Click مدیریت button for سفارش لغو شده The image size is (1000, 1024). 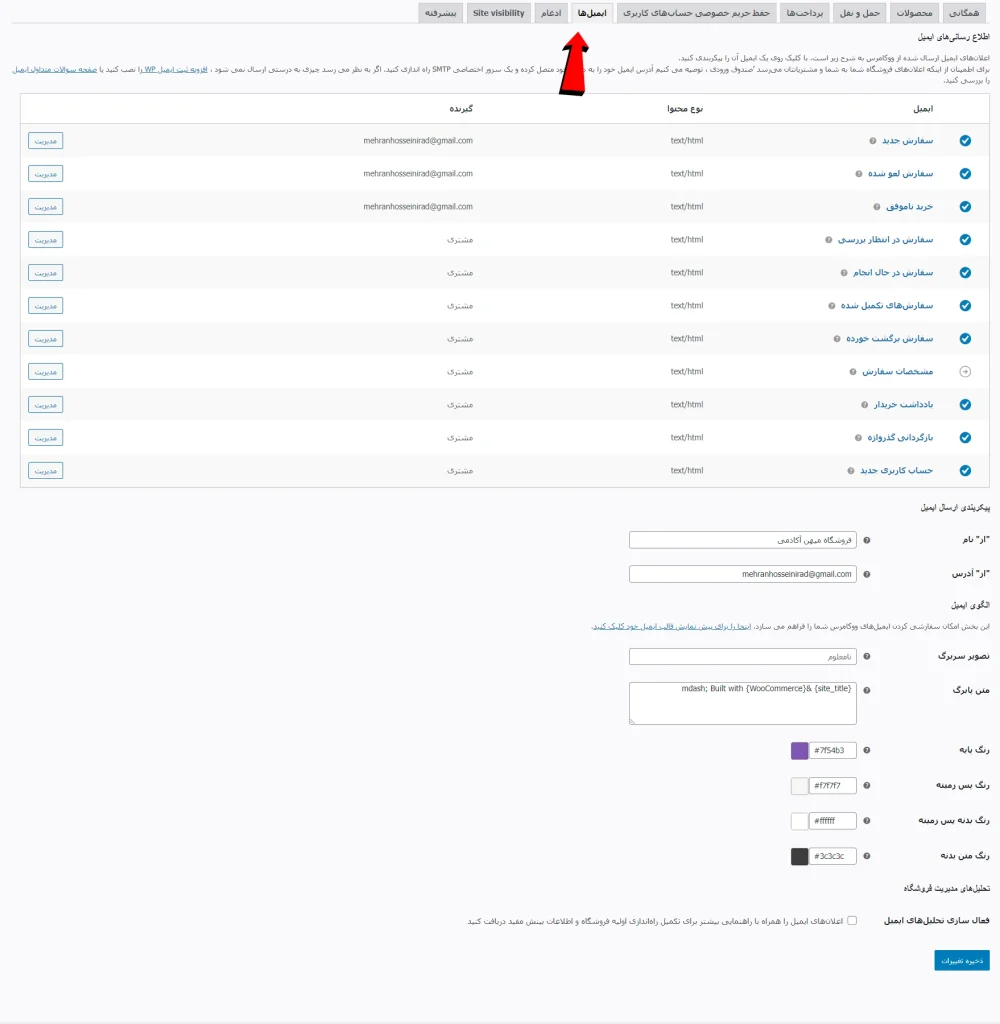(x=45, y=173)
